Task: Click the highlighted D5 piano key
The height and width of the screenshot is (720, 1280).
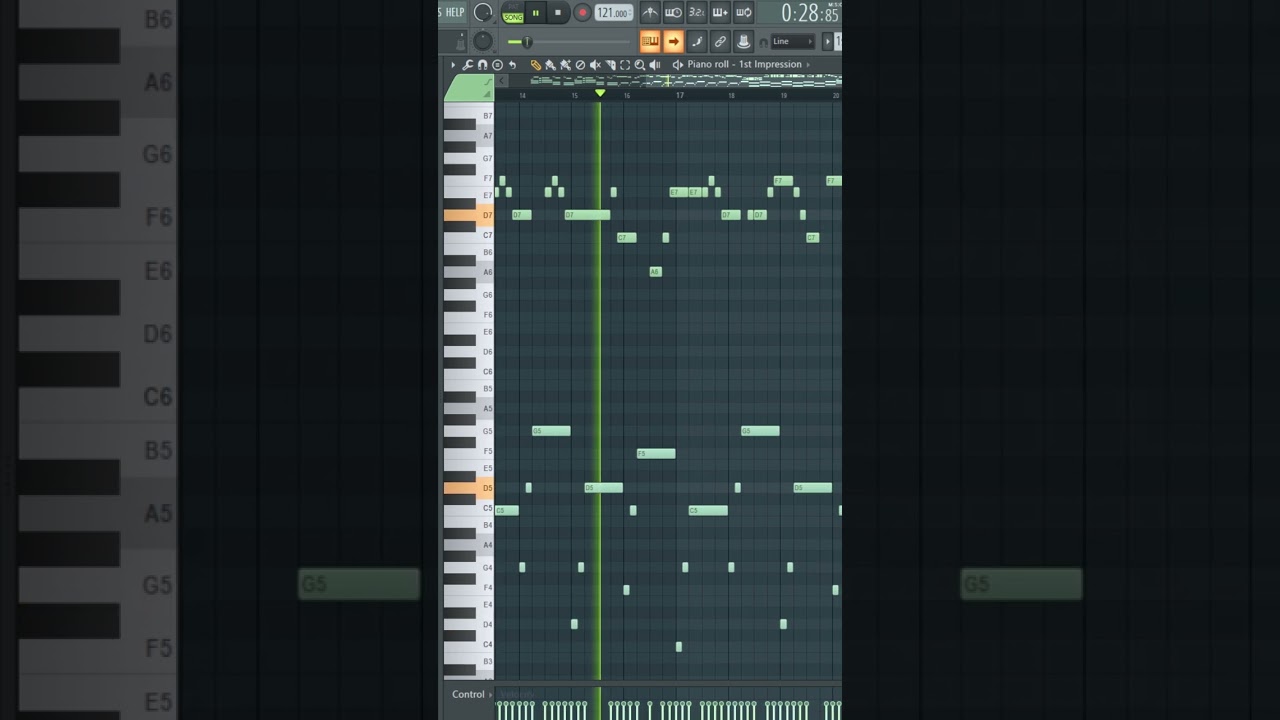Action: tap(469, 488)
